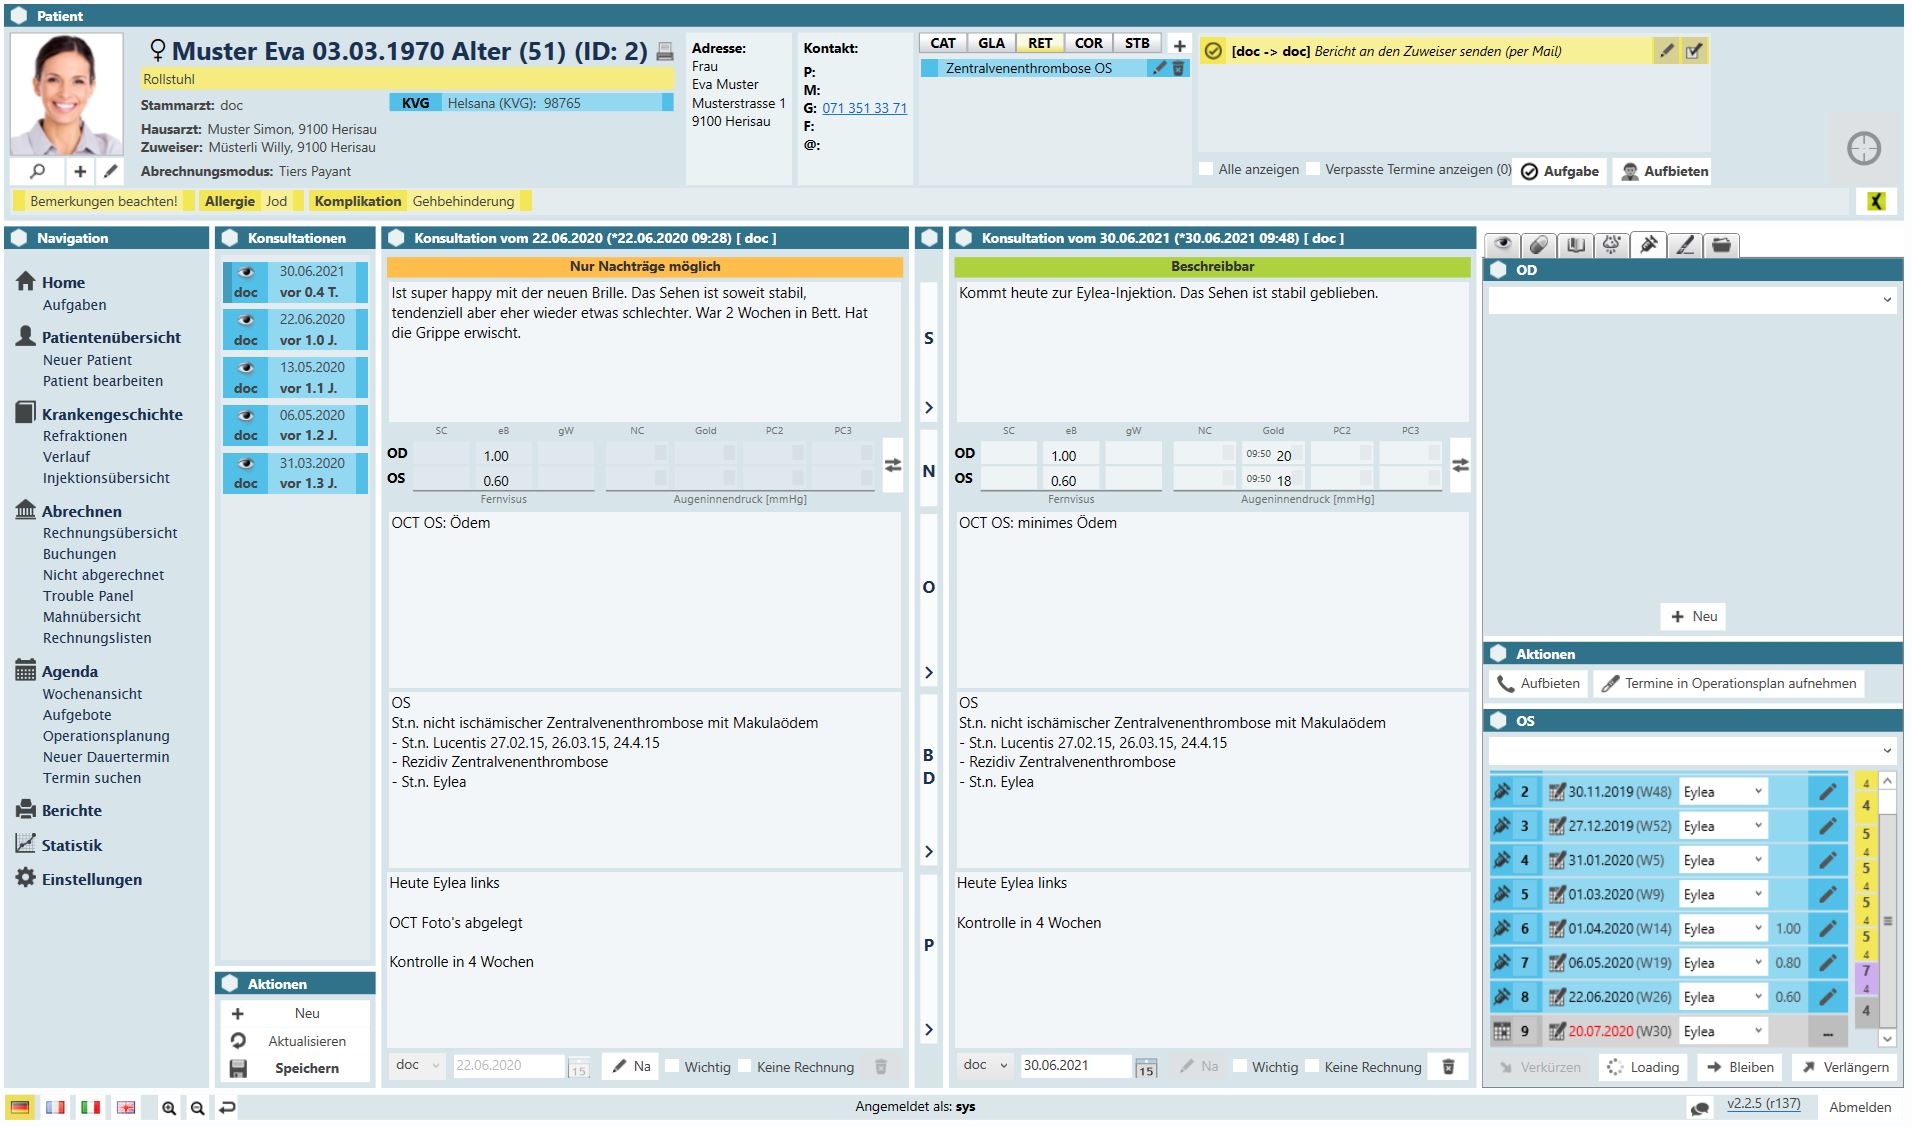This screenshot has width=1912, height=1127.
Task: Switch language with the Italian flag icon
Action: click(x=91, y=1108)
